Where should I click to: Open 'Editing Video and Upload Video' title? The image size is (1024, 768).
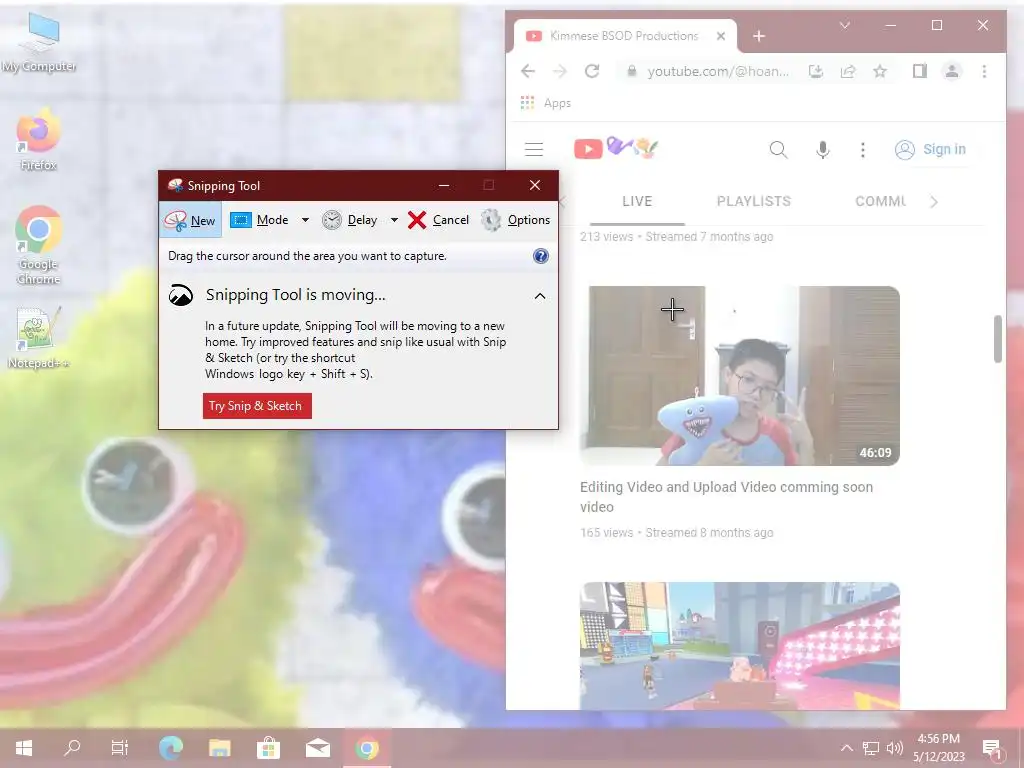click(726, 496)
